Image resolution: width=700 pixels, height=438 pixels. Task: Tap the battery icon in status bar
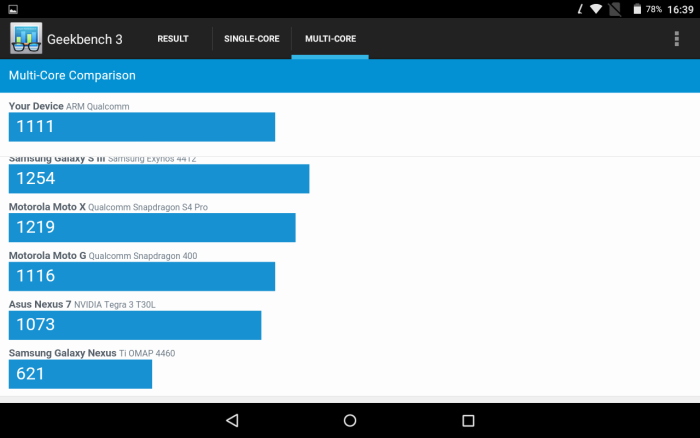click(637, 9)
